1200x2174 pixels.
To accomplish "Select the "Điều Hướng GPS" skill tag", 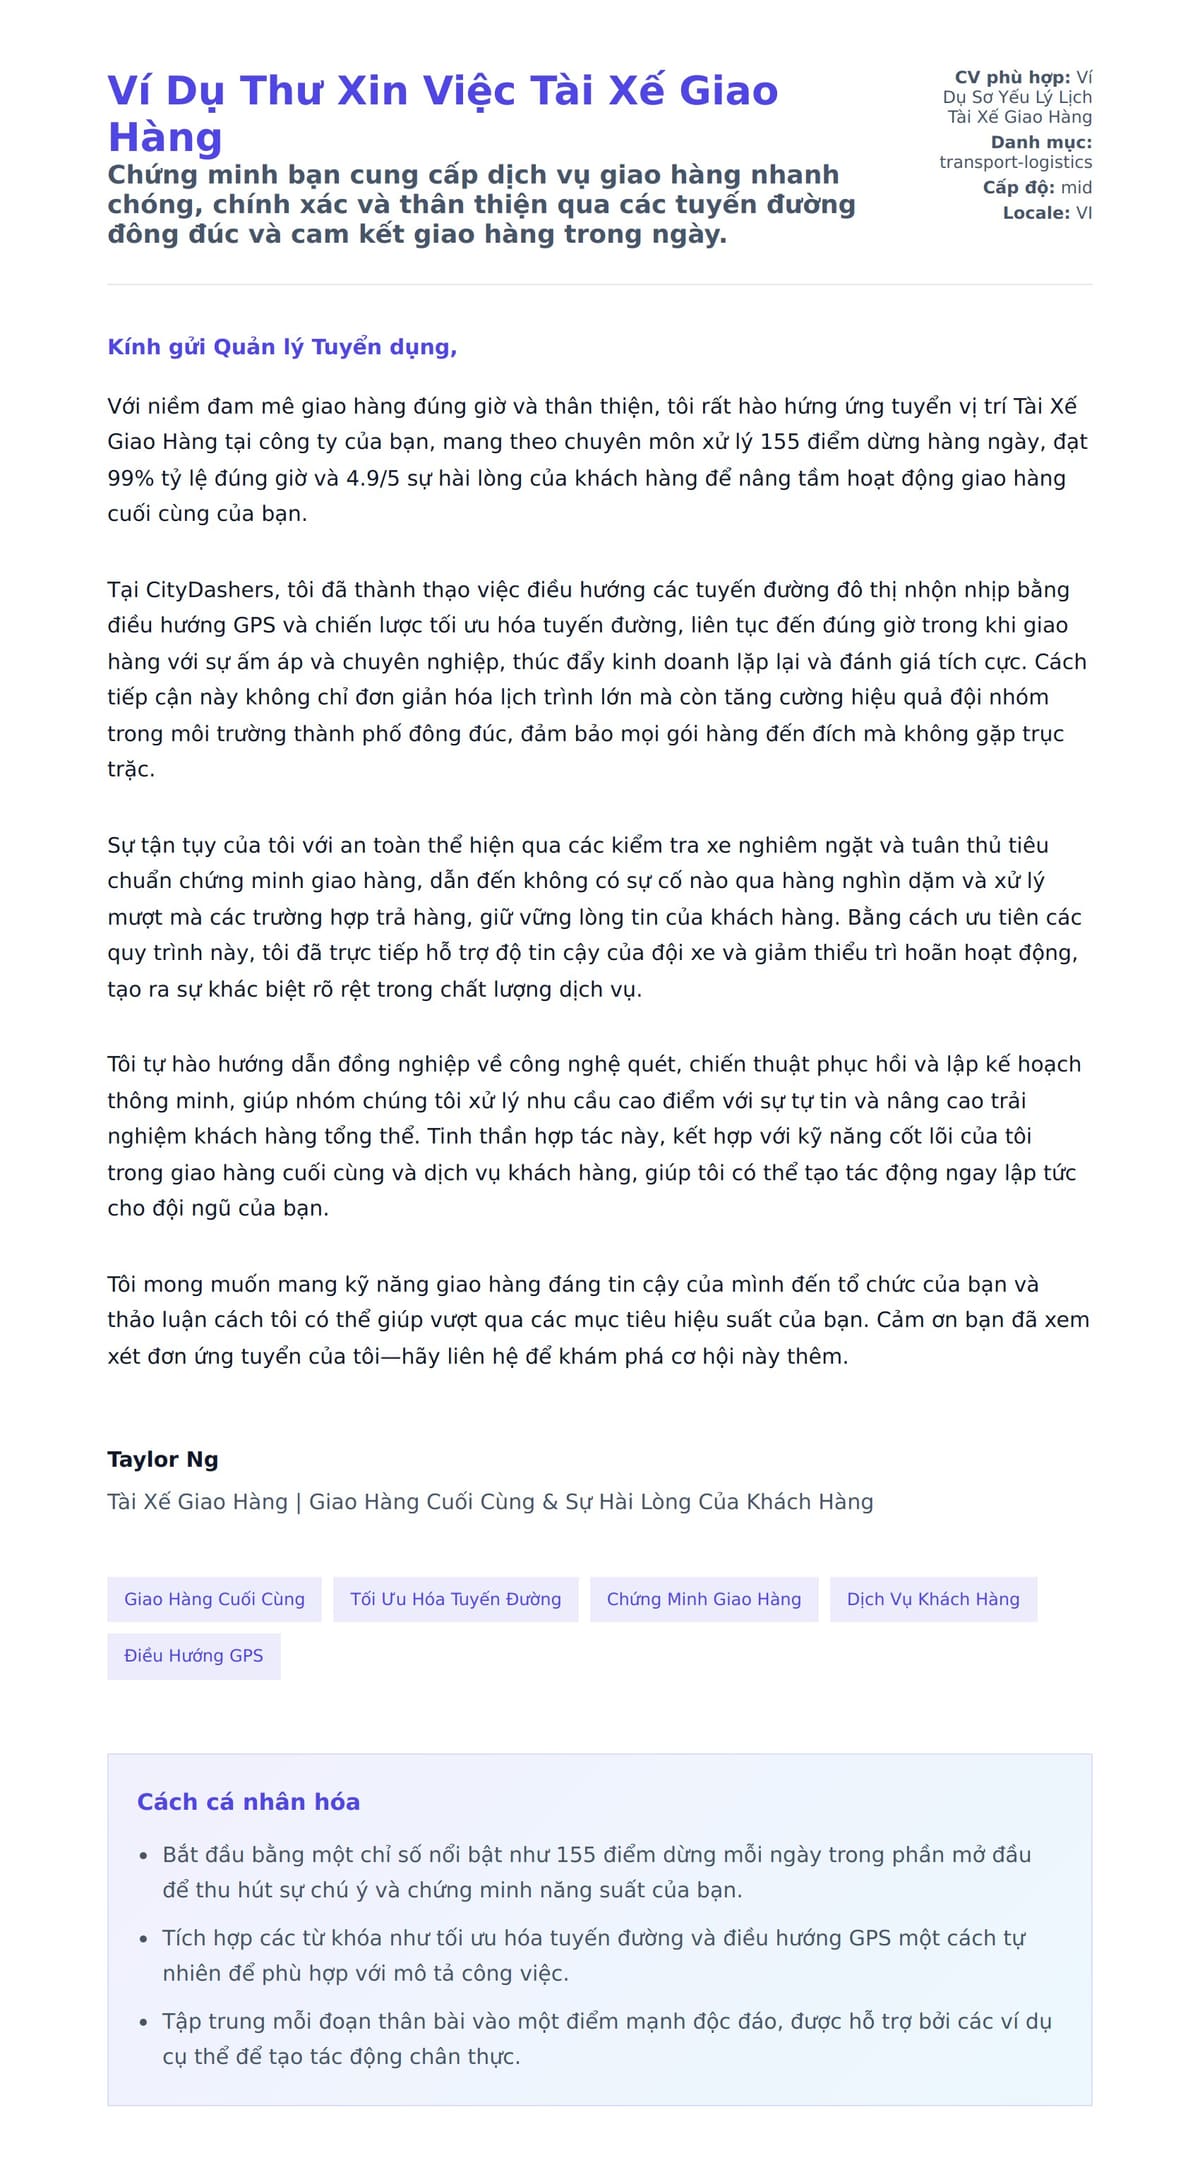I will coord(193,1656).
